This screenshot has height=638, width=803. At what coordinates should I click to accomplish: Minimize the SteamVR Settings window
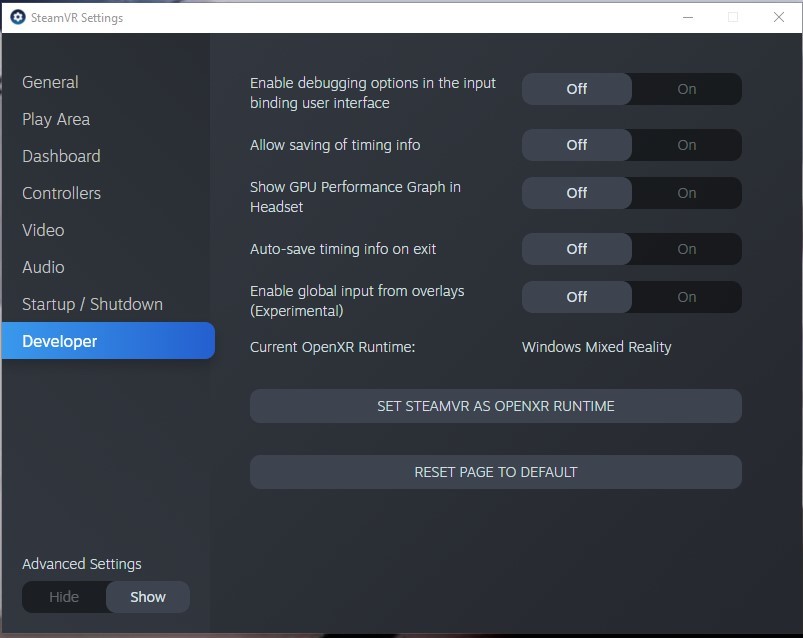coord(688,17)
